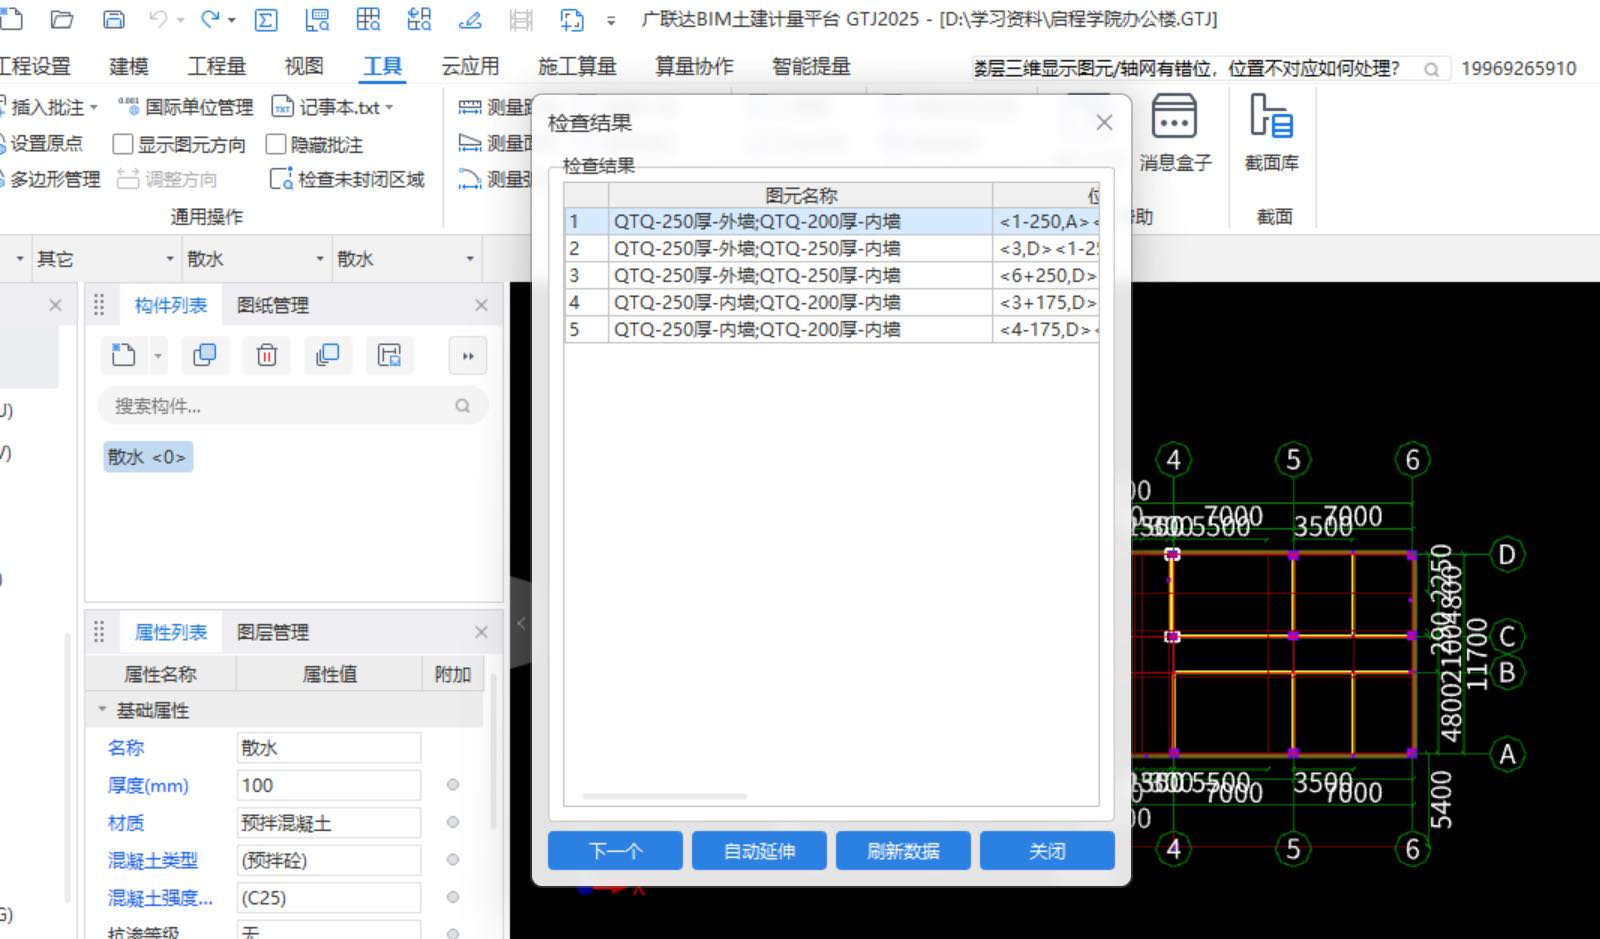
Task: Click the 自动延伸 button
Action: coord(759,851)
